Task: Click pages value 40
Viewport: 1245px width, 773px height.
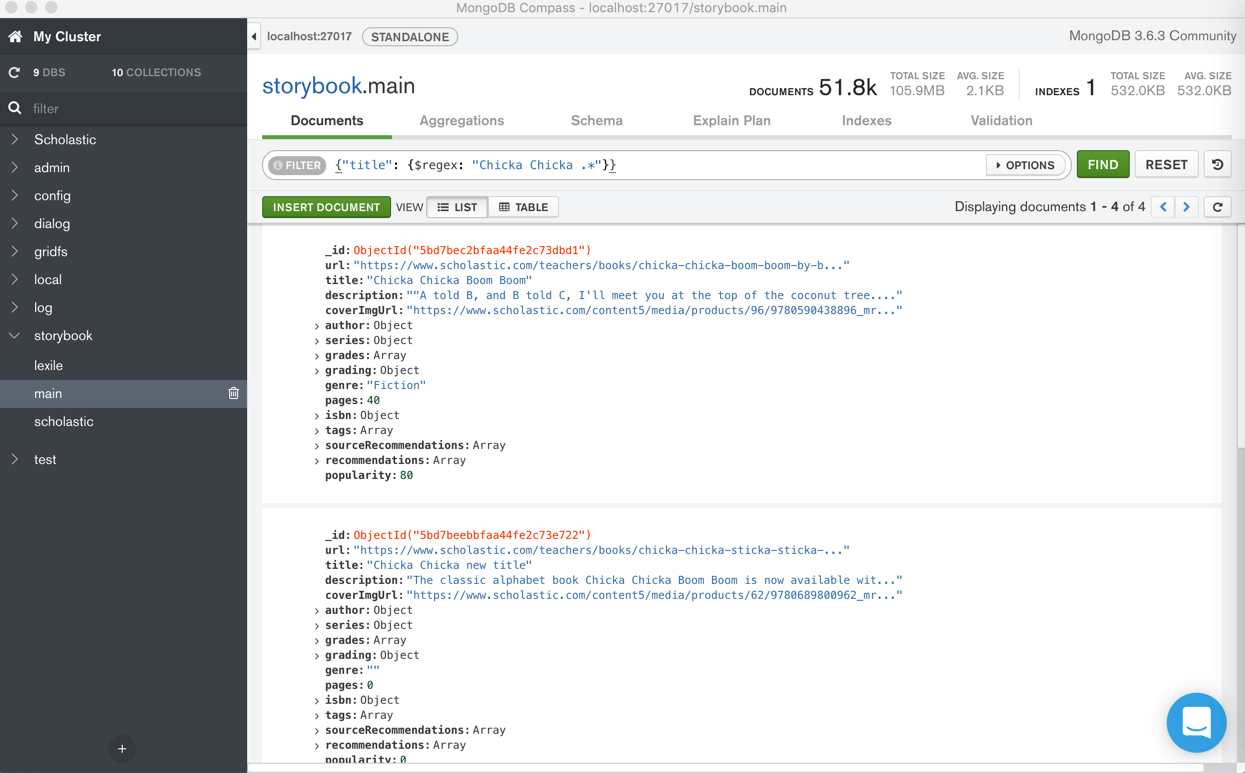Action: coord(373,401)
